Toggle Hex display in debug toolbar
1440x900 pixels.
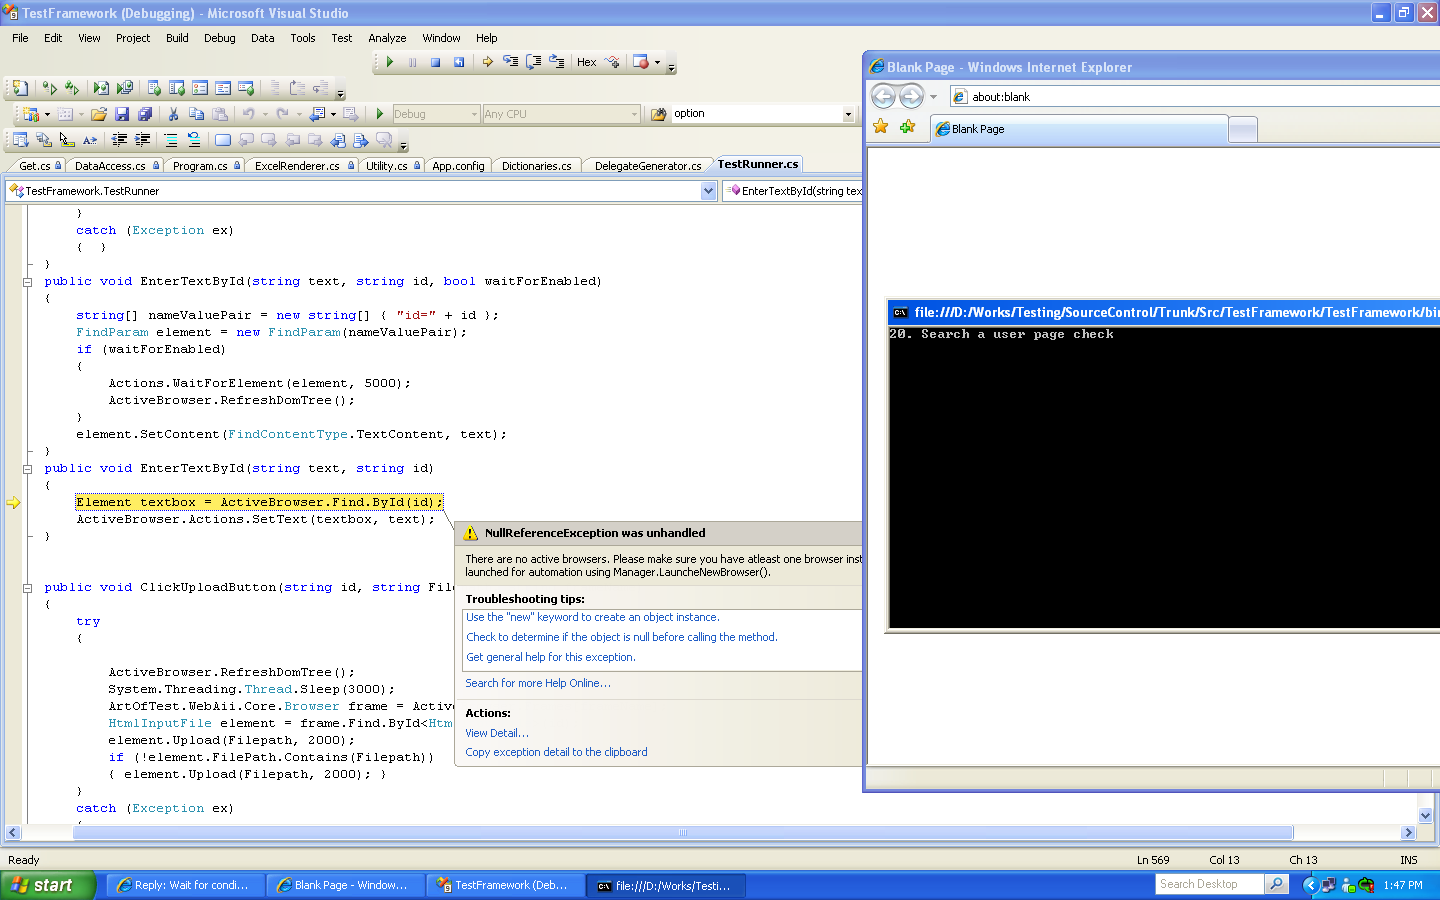pos(586,62)
